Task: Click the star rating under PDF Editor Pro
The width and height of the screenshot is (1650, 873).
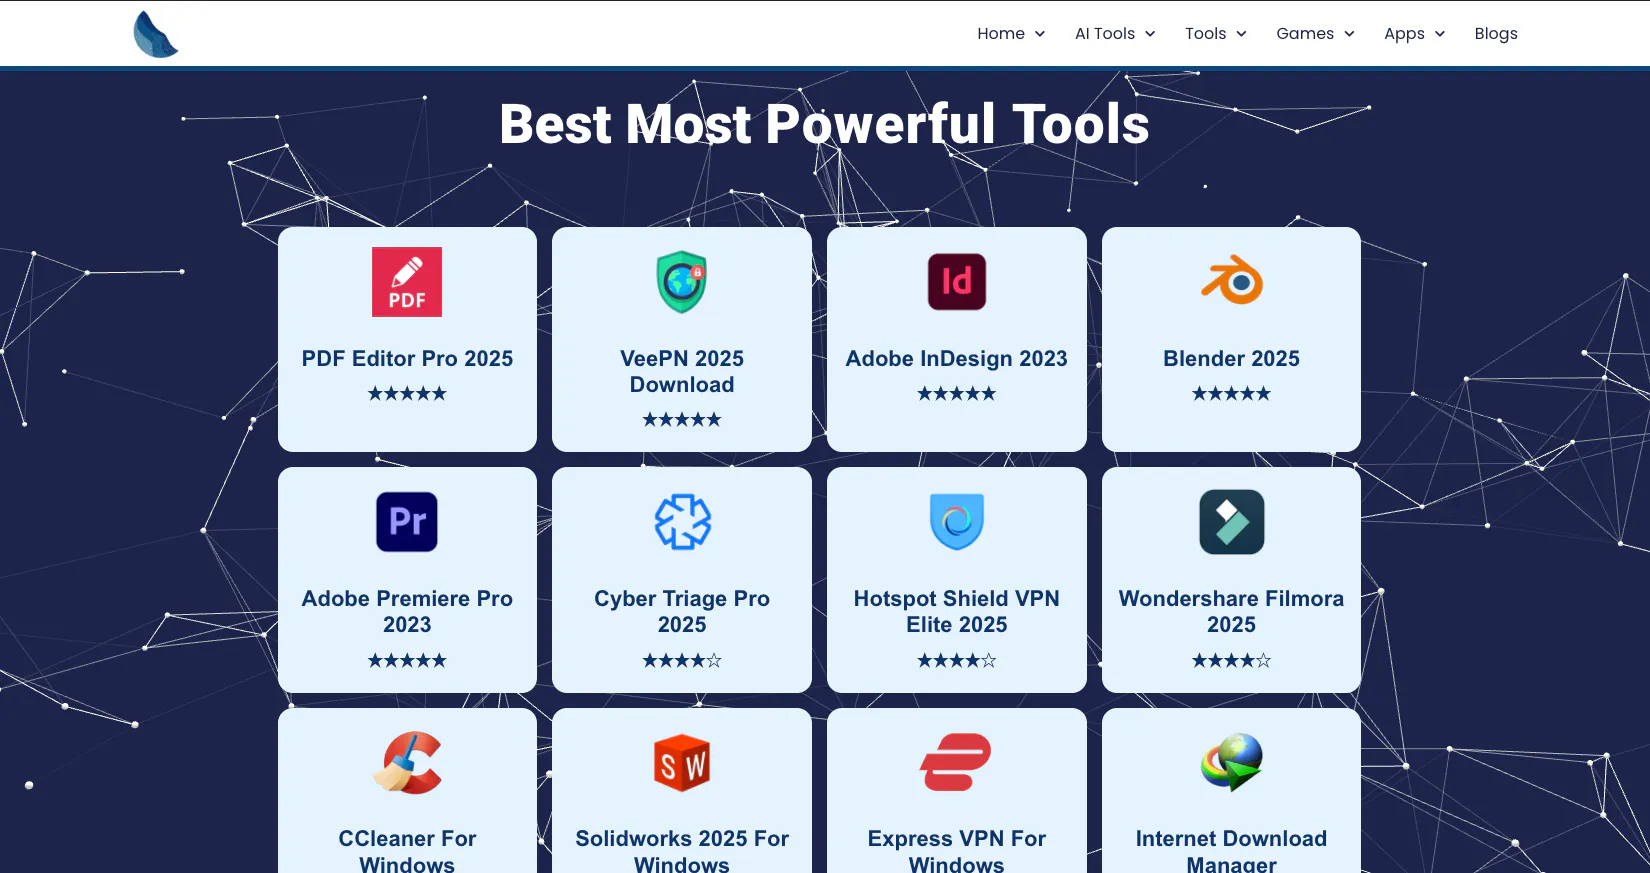Action: point(407,393)
